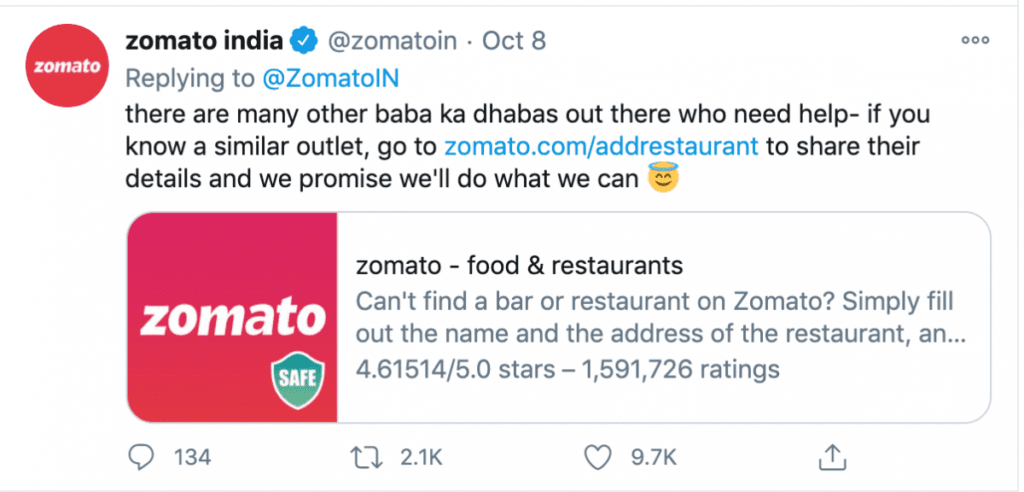Image resolution: width=1024 pixels, height=492 pixels.
Task: Click the @zomatoin handle
Action: tap(392, 41)
